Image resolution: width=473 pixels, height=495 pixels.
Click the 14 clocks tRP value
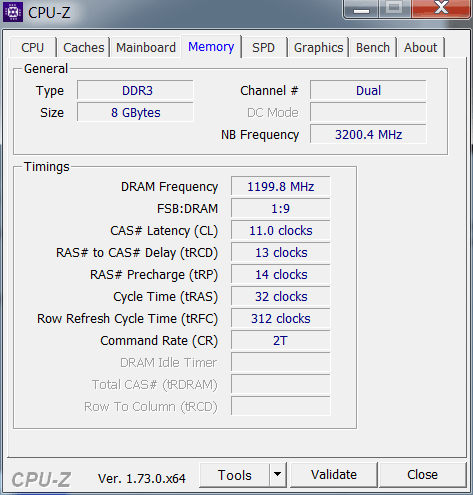pyautogui.click(x=281, y=275)
